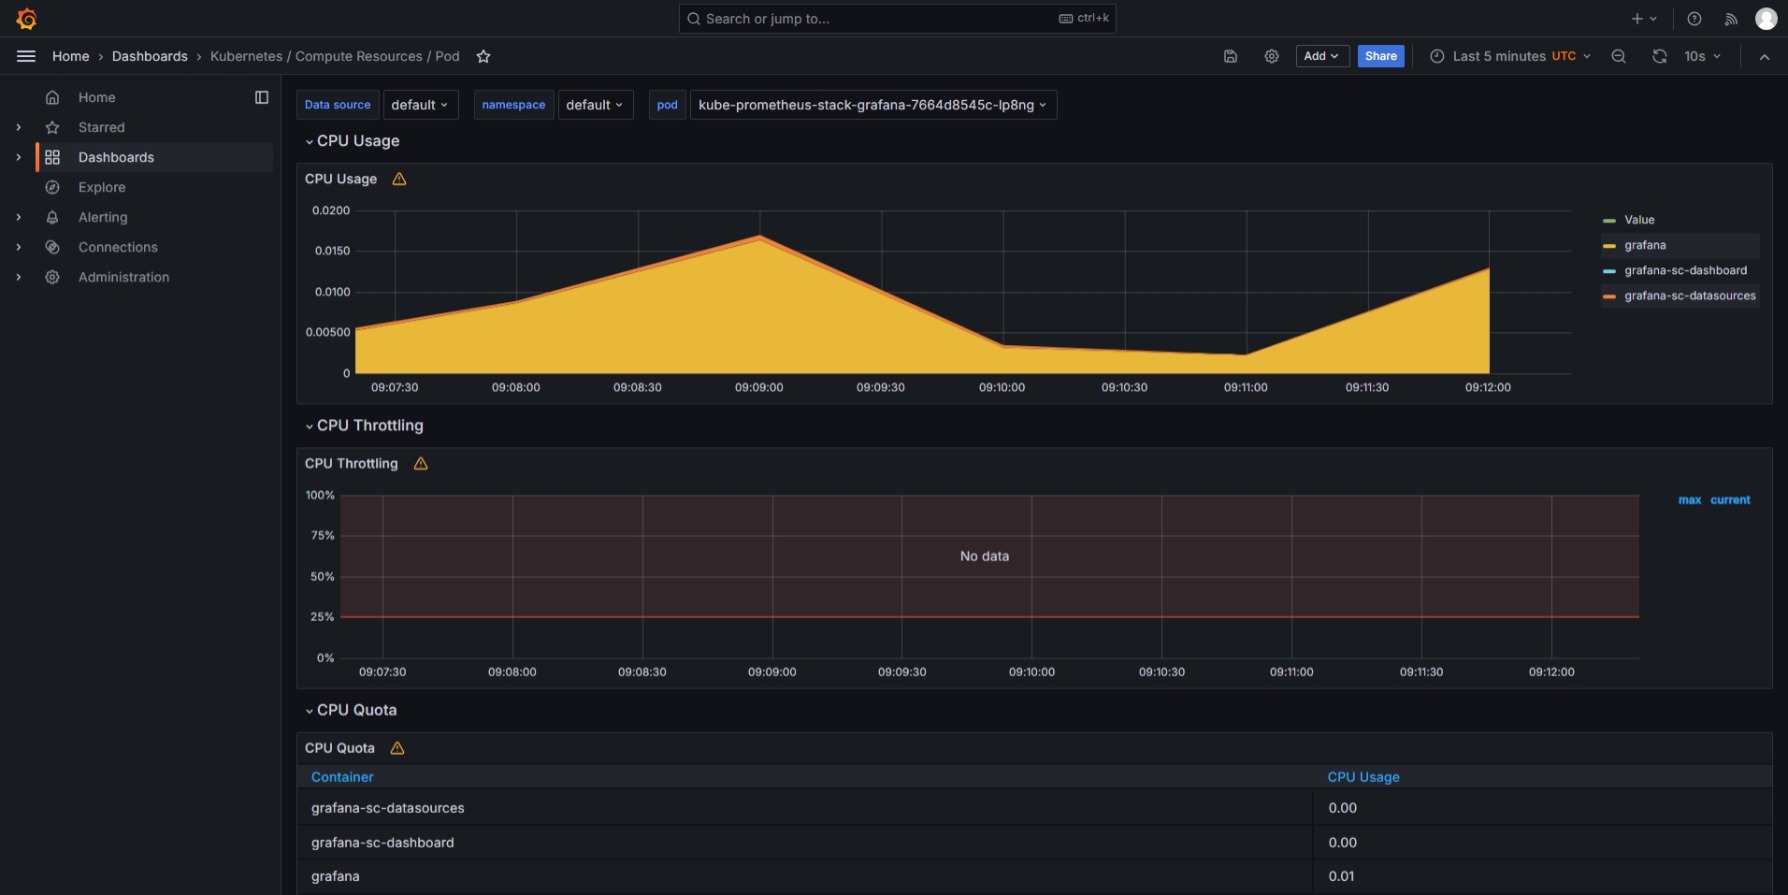Click the CPU Throttling panel warning icon

click(x=421, y=464)
